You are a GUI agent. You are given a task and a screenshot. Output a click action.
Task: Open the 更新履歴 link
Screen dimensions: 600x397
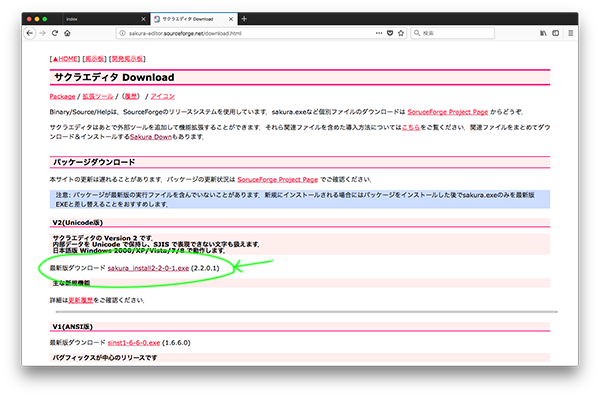(80, 301)
